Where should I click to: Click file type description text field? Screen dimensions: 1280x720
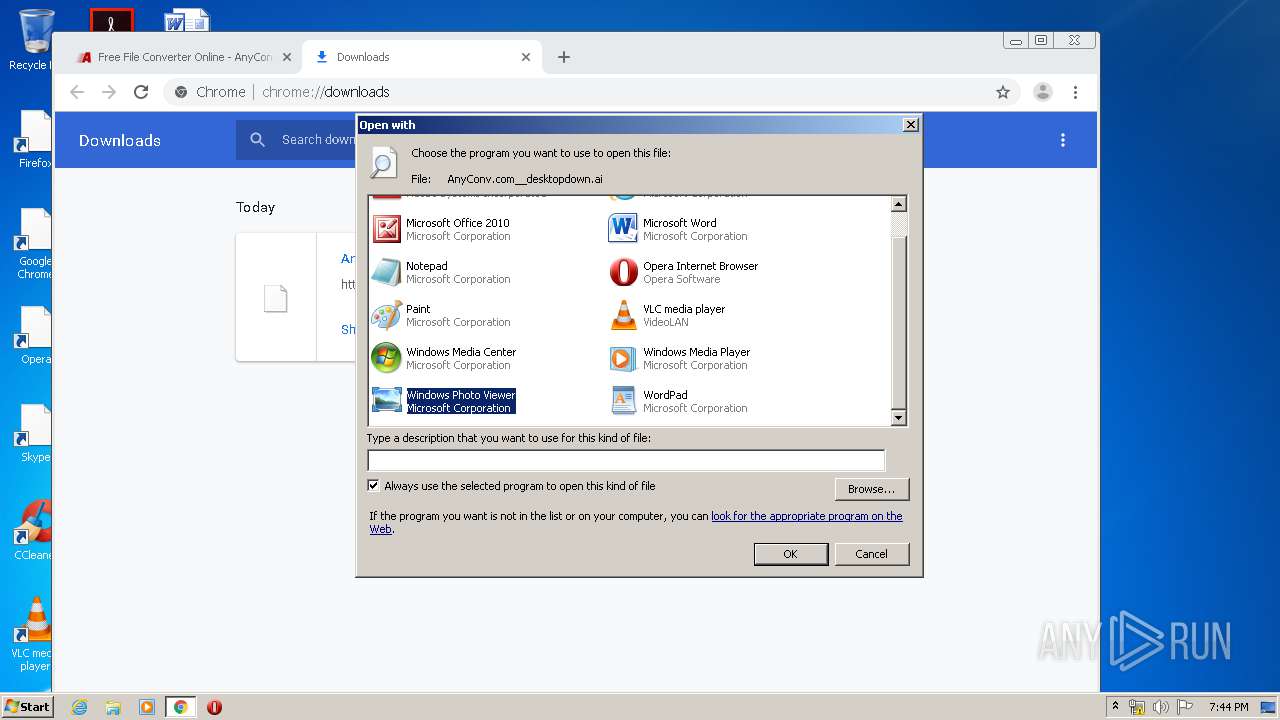click(x=626, y=460)
